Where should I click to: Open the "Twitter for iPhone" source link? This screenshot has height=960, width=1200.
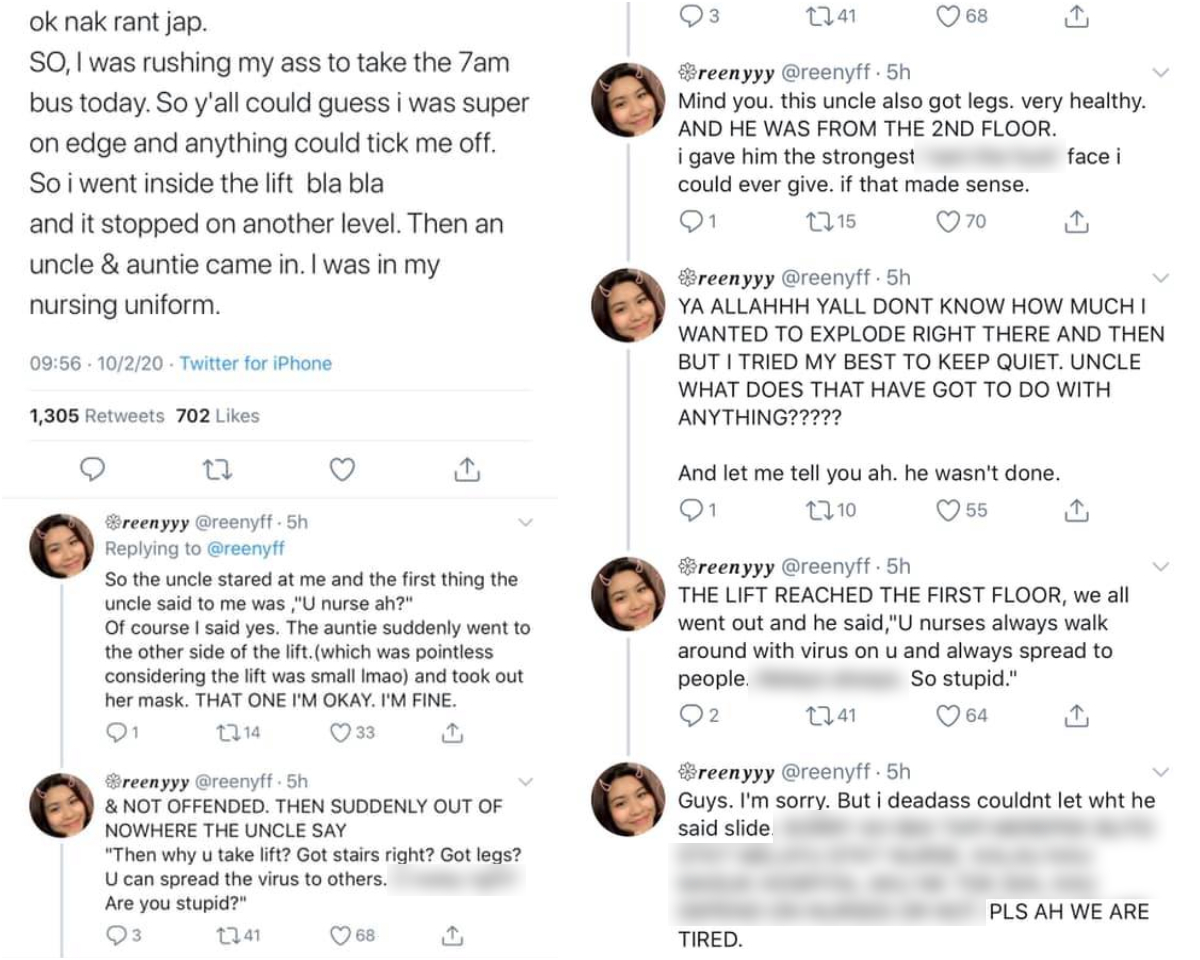click(x=256, y=364)
